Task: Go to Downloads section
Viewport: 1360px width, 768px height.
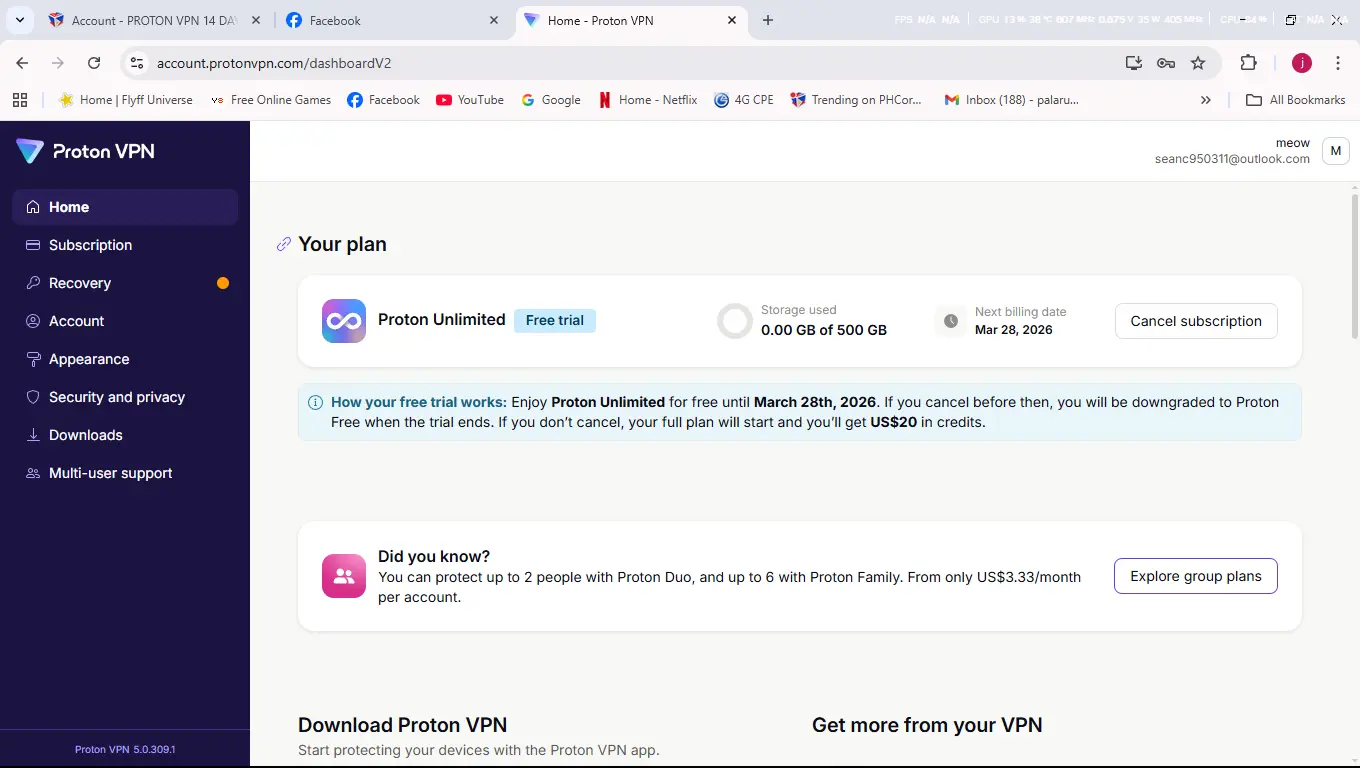Action: 125,435
